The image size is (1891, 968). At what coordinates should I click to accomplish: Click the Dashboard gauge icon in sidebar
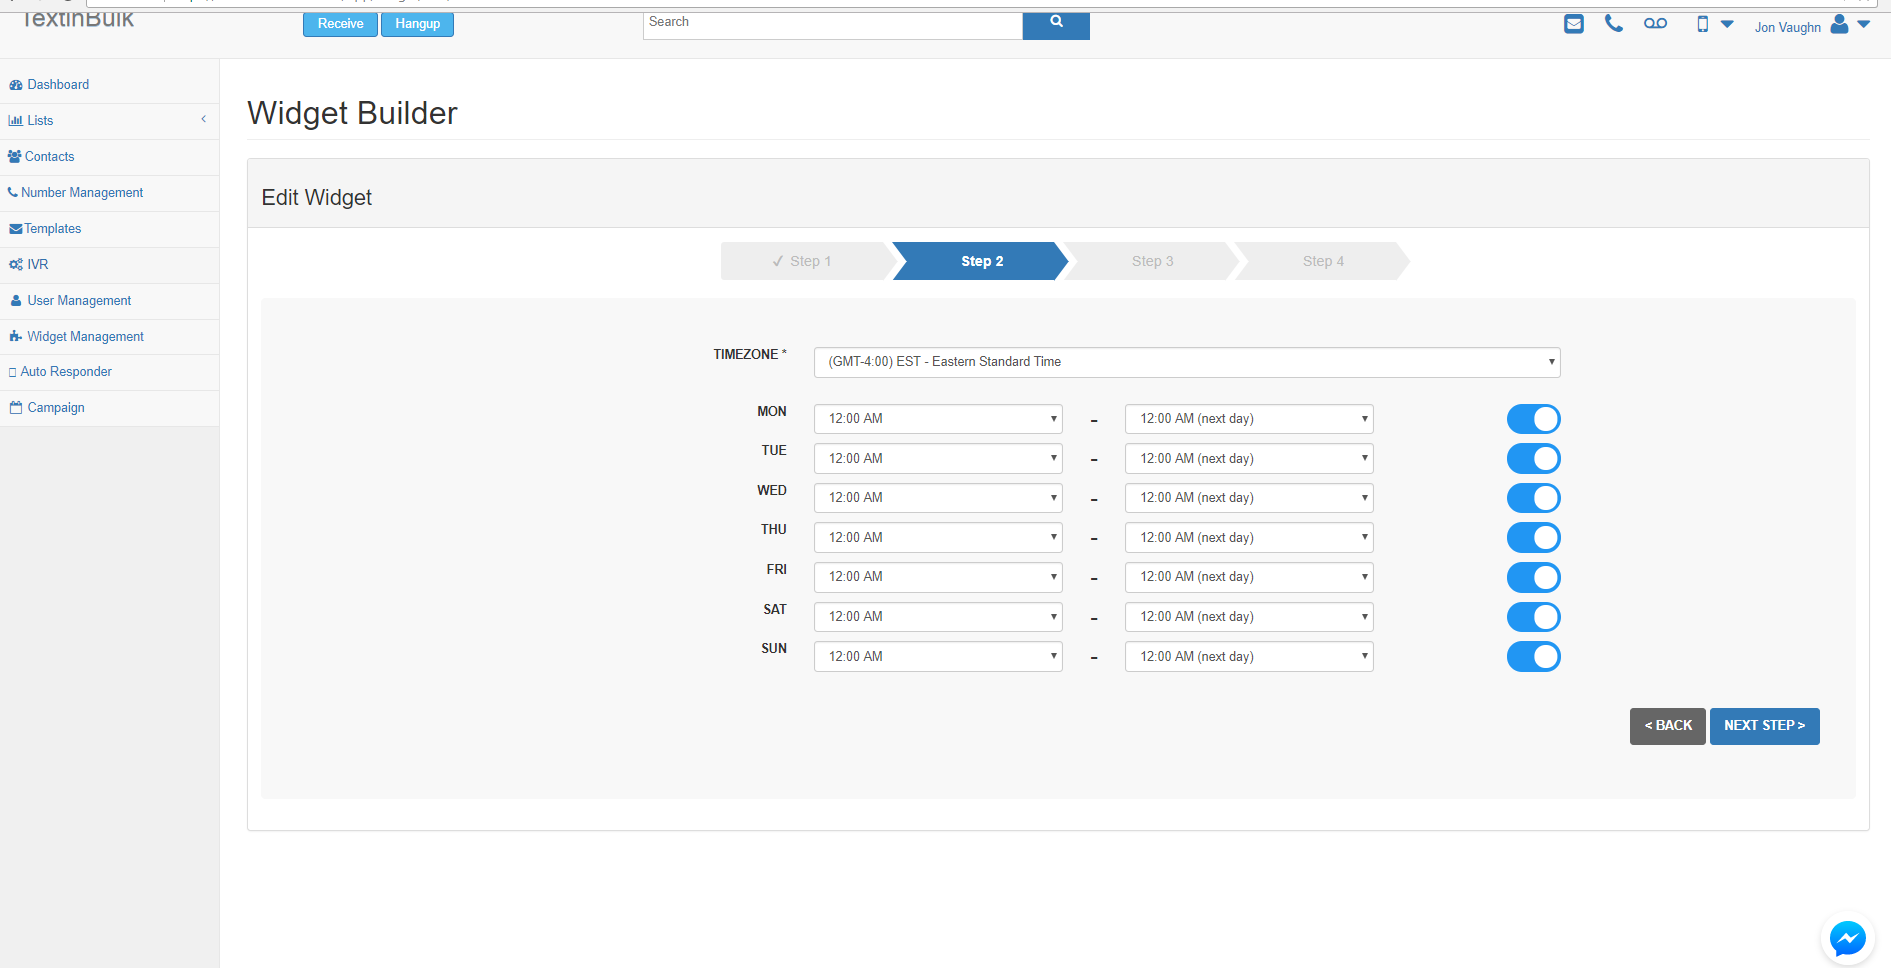click(x=16, y=85)
